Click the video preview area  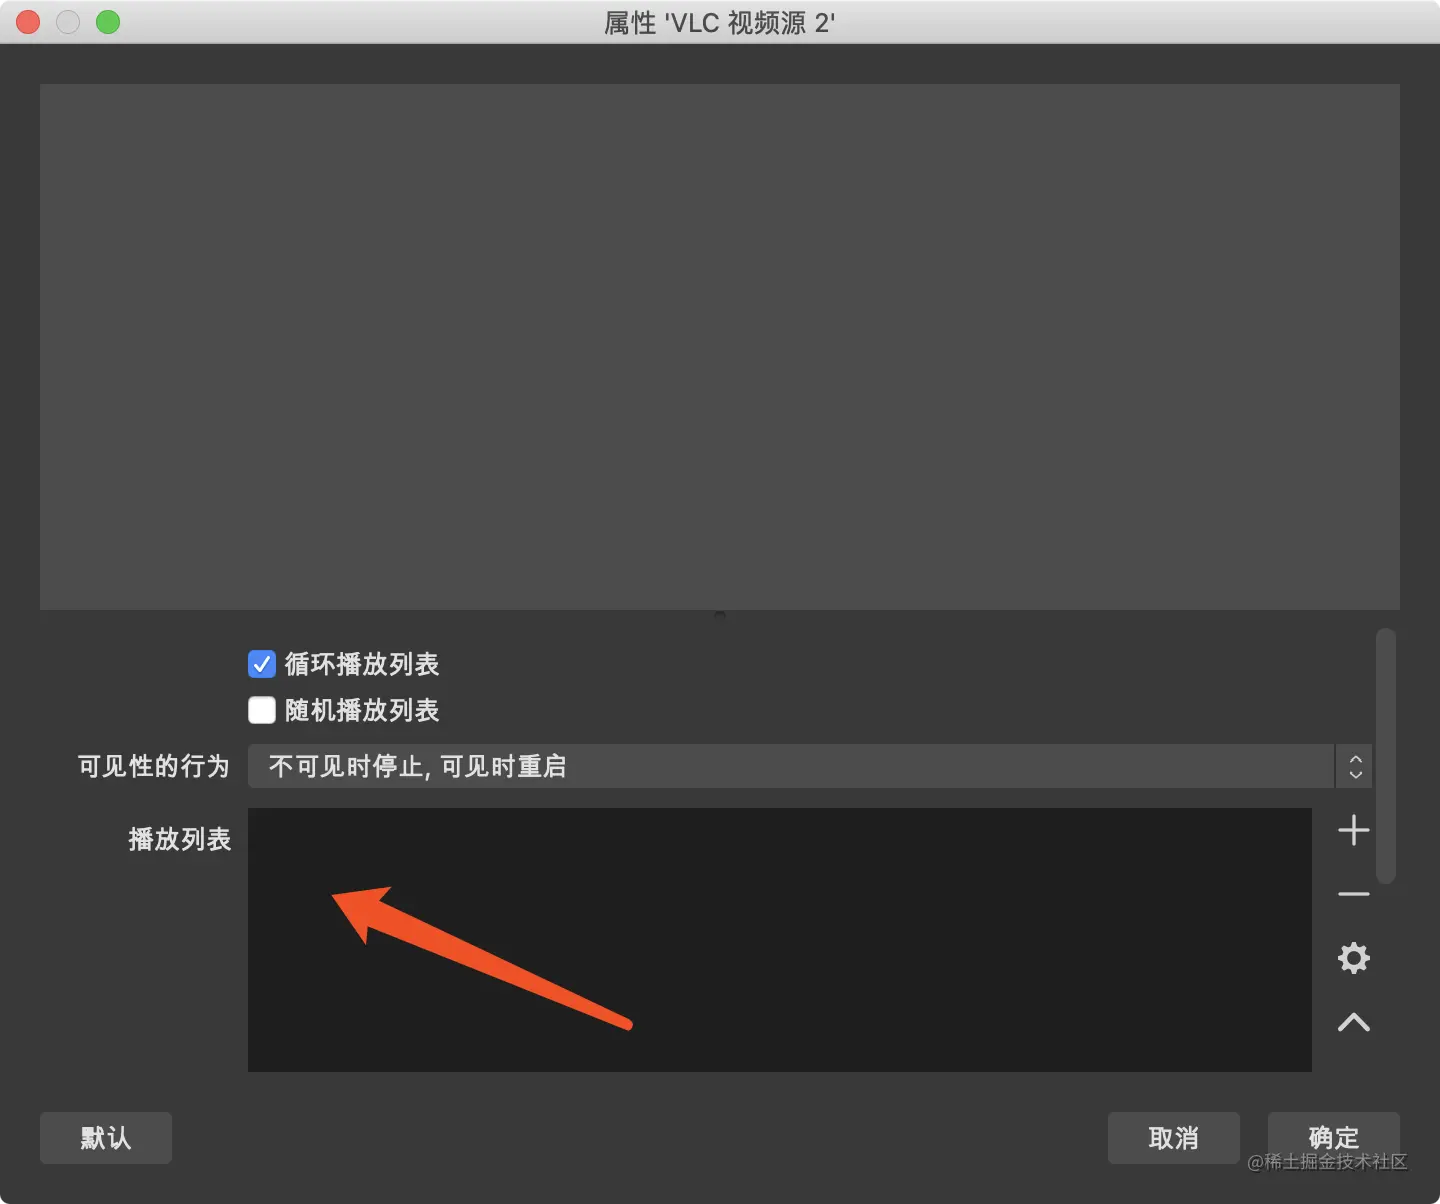point(720,347)
